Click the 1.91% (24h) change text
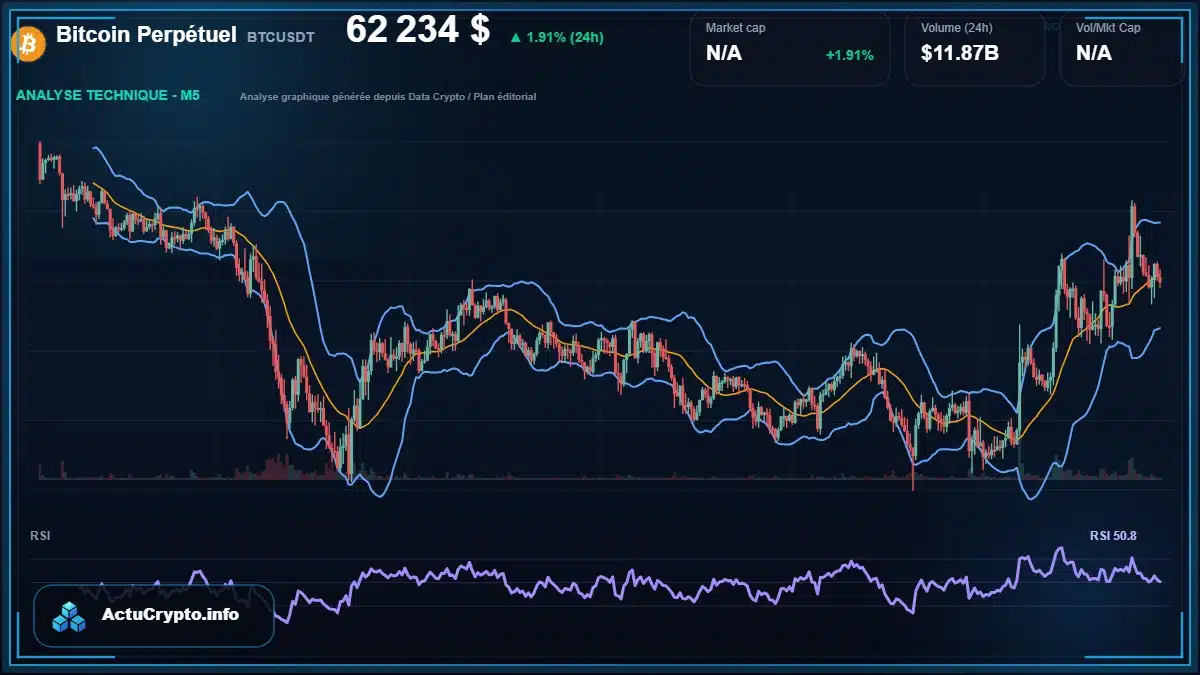1200x675 pixels. point(565,38)
